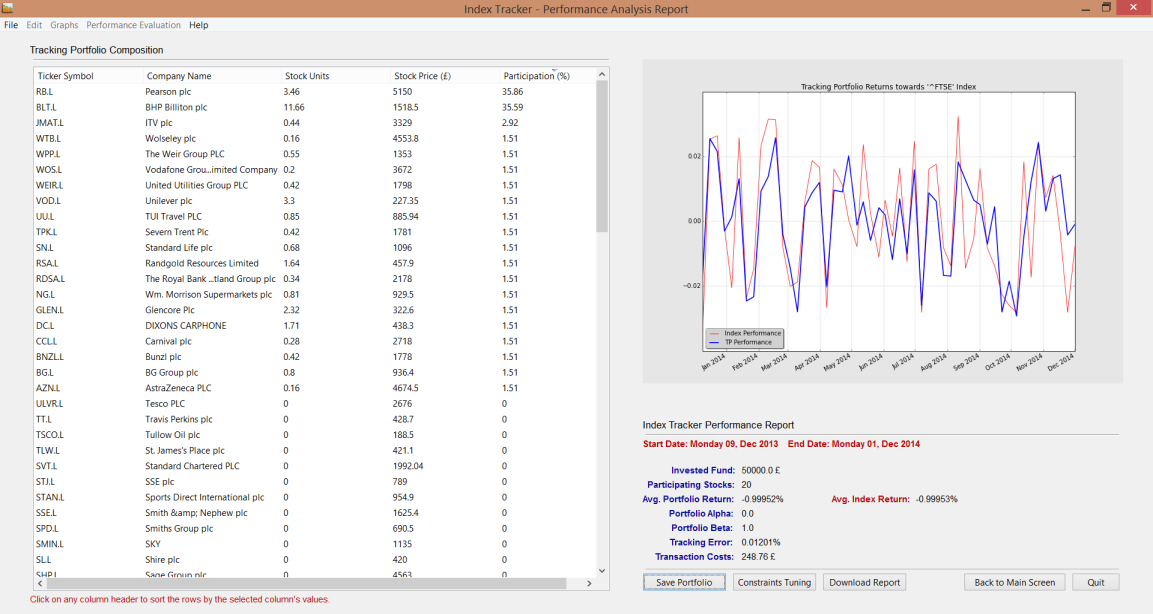Click the Wm. Morrison Supermarkets plc cell
Image resolution: width=1153 pixels, height=614 pixels.
tap(209, 295)
